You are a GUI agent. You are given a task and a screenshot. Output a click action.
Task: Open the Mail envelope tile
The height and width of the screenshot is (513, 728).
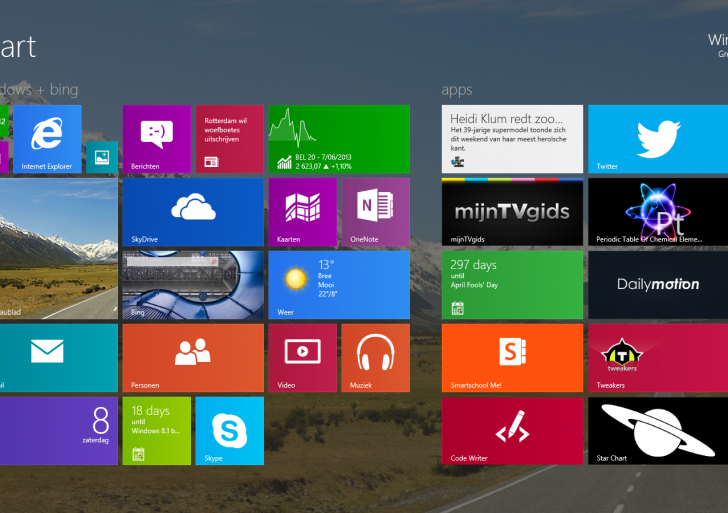58,357
